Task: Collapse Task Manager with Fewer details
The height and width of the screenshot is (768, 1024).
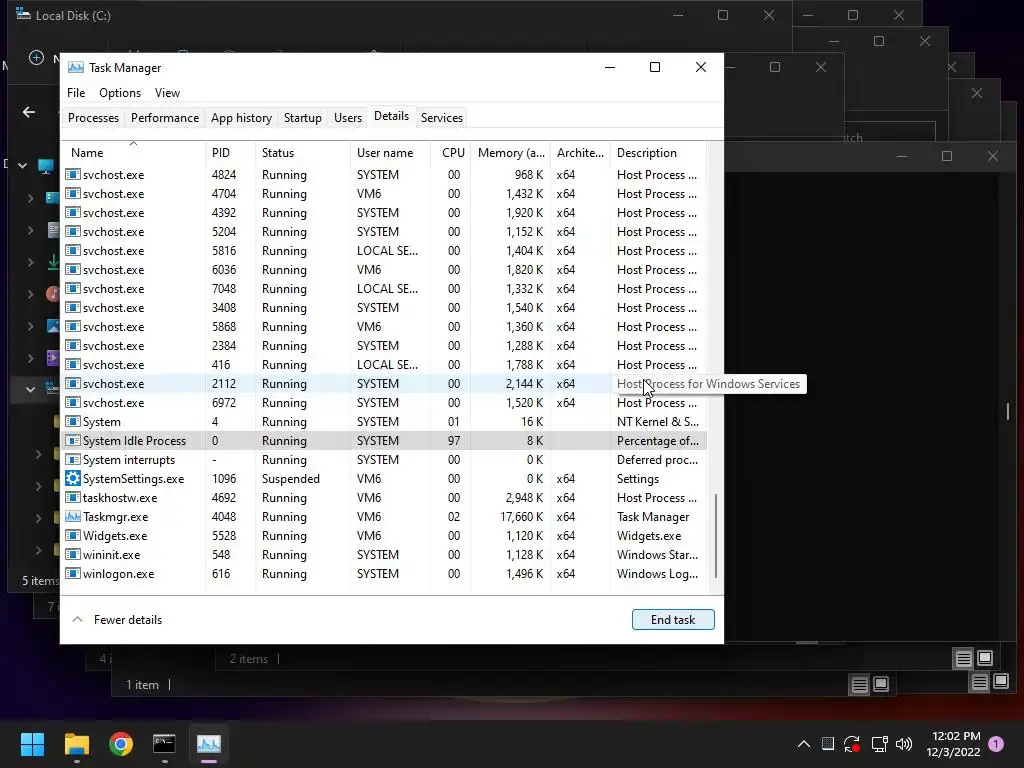Action: 117,620
